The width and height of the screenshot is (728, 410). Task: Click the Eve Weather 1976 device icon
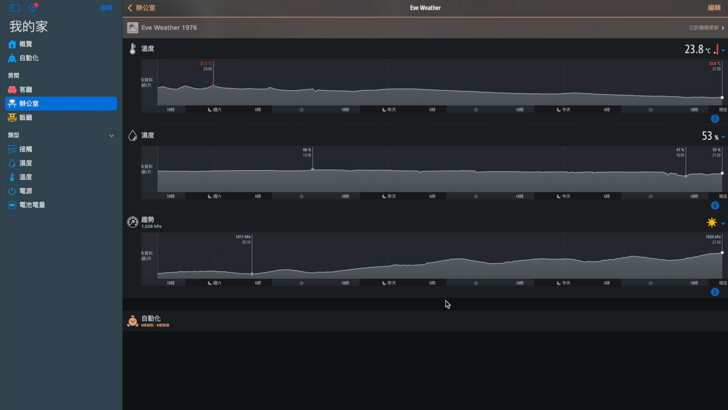tap(133, 28)
